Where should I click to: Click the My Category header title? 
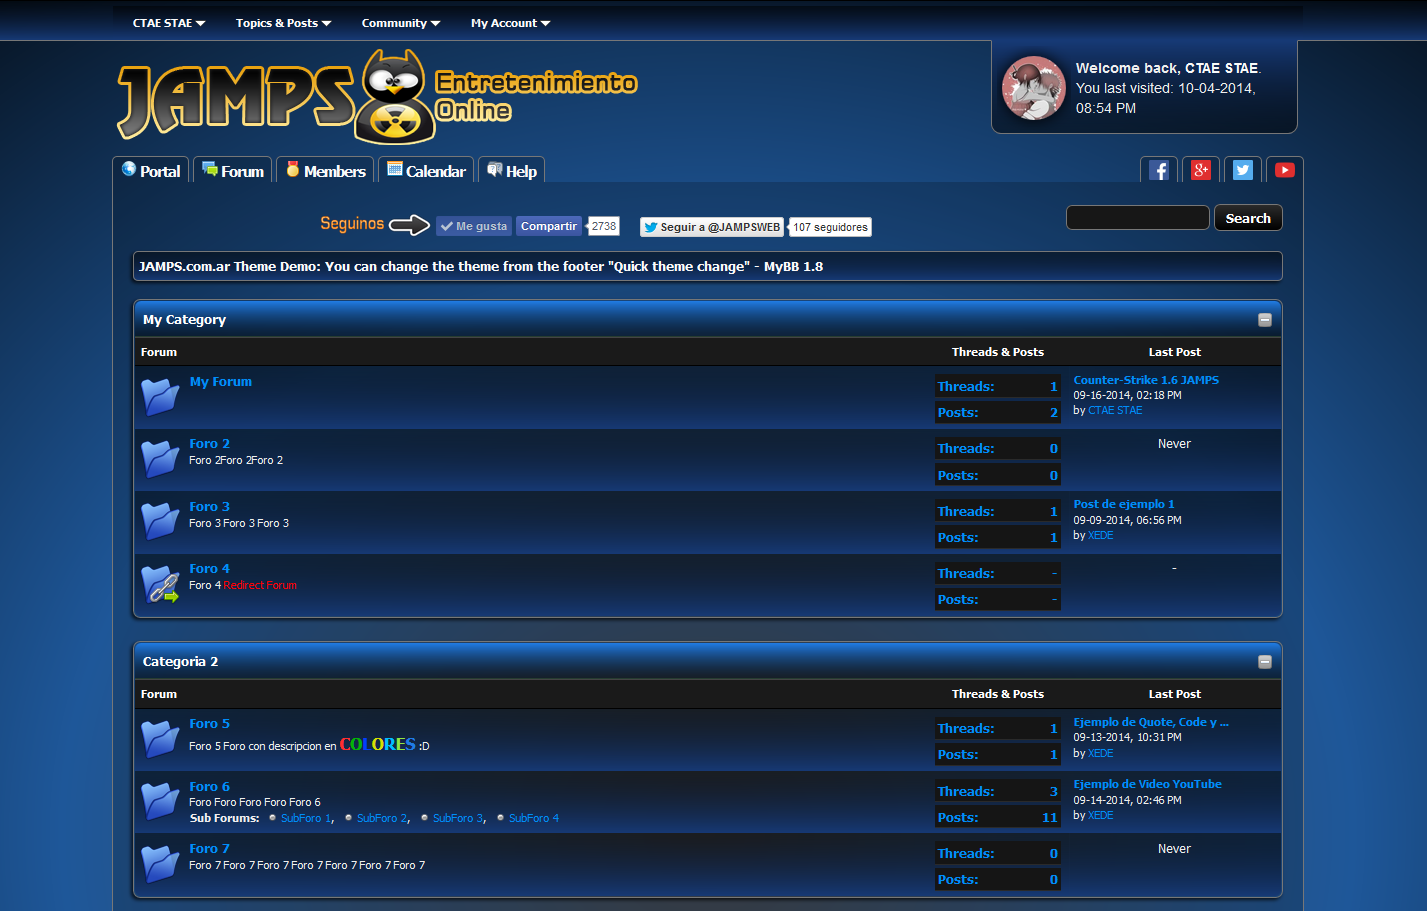tap(185, 320)
